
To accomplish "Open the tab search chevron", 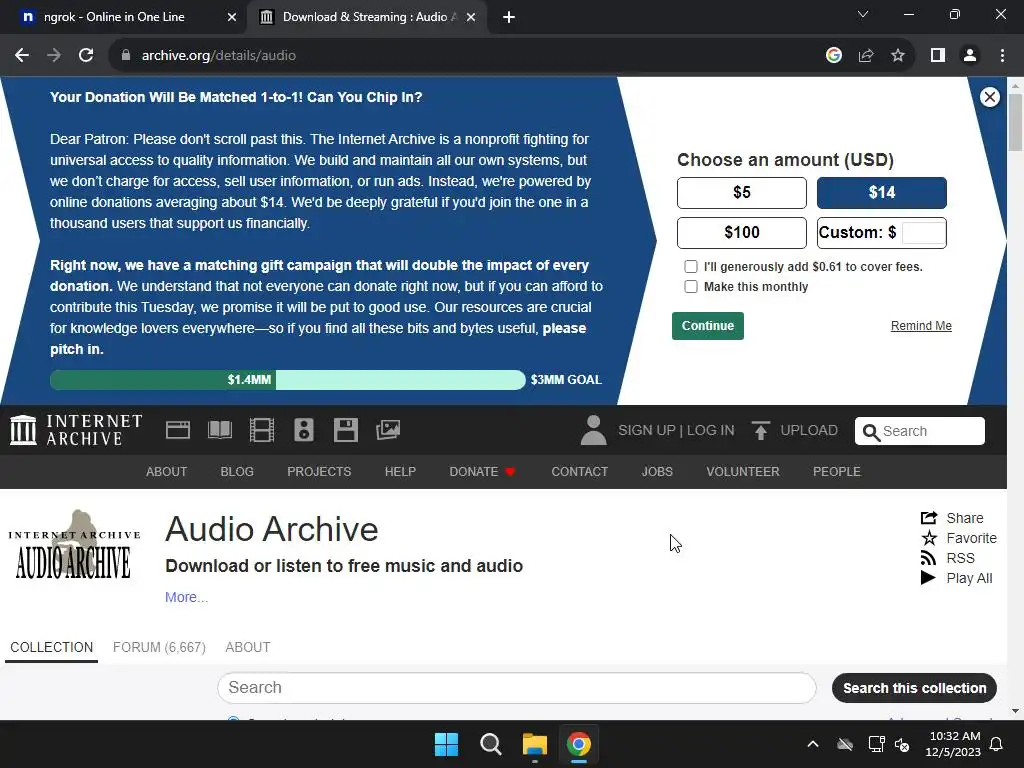I will point(863,14).
